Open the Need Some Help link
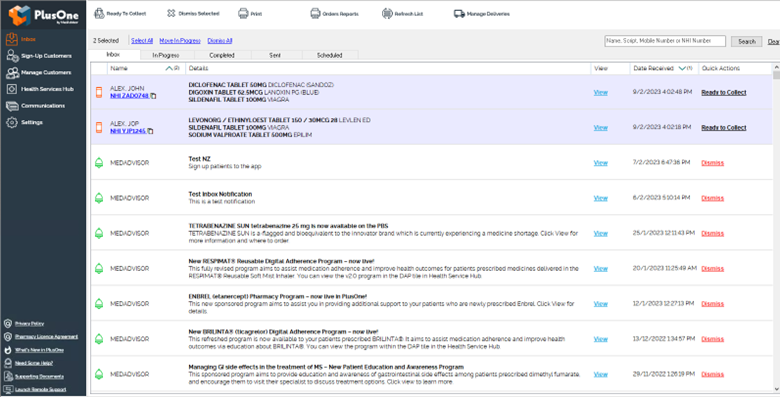Screen dimensions: 780x397 pos(34,363)
